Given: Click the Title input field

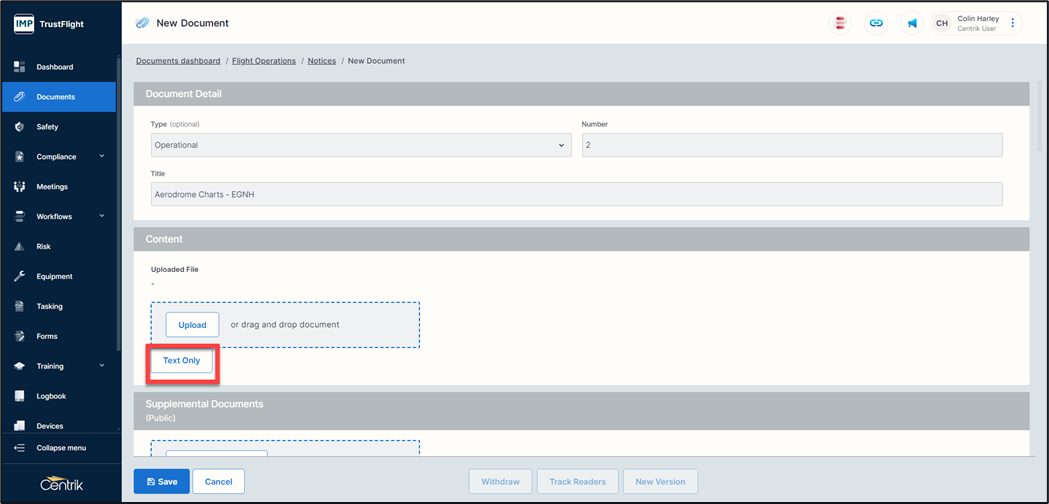Looking at the screenshot, I should [576, 194].
